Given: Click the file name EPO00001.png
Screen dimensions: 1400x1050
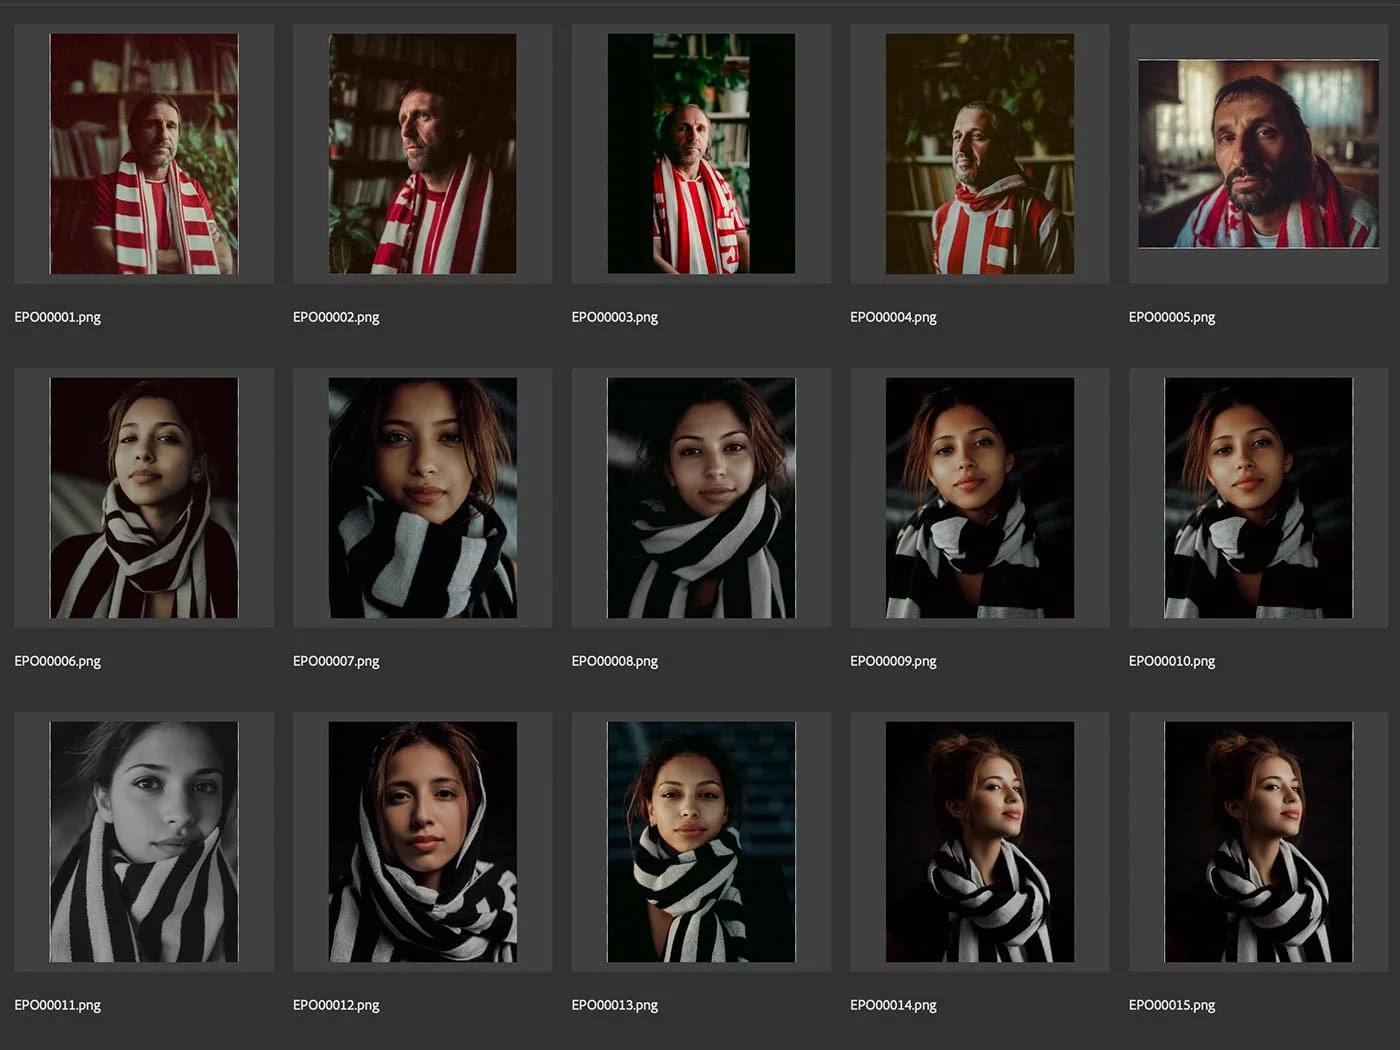Looking at the screenshot, I should [x=58, y=317].
